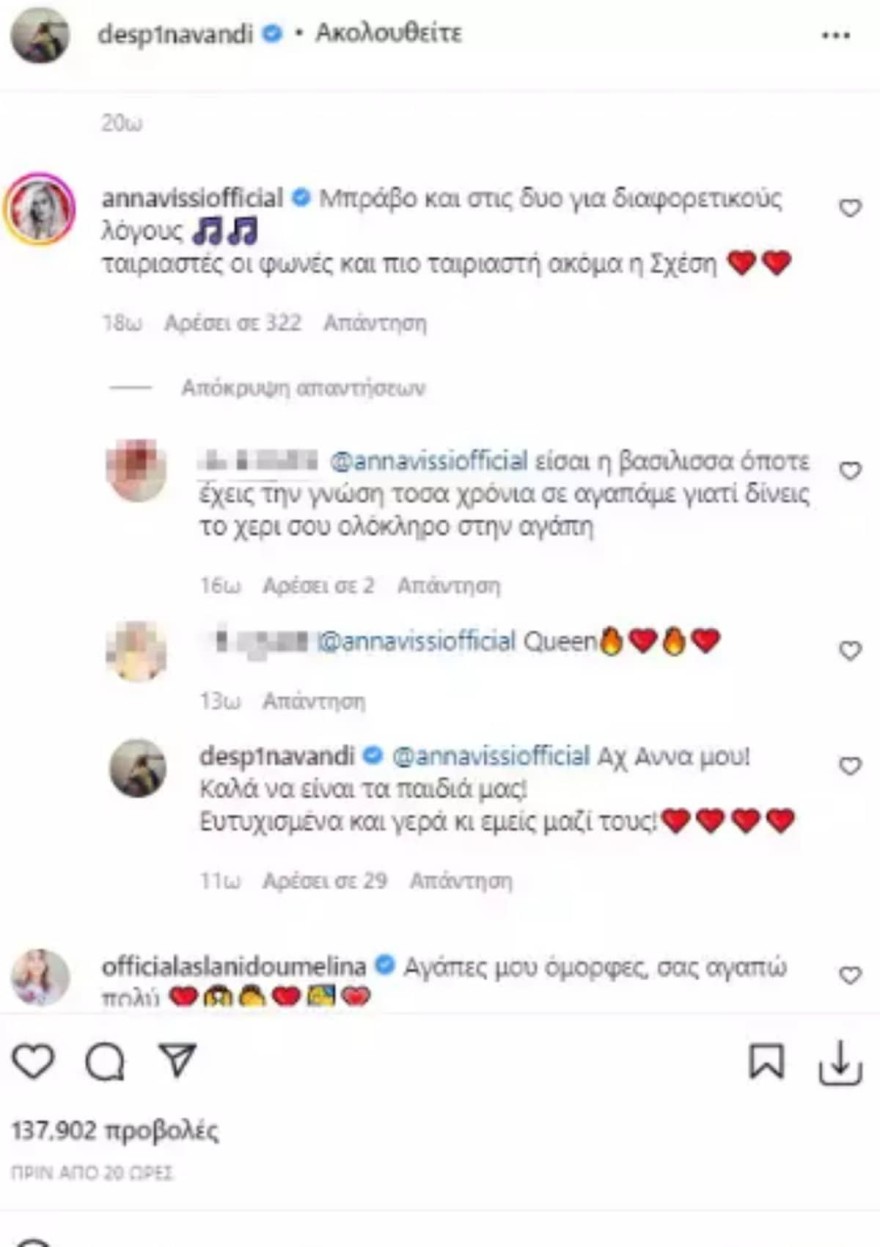Open desp1navandi's avatar in the header
880x1247 pixels.
pyautogui.click(x=40, y=35)
